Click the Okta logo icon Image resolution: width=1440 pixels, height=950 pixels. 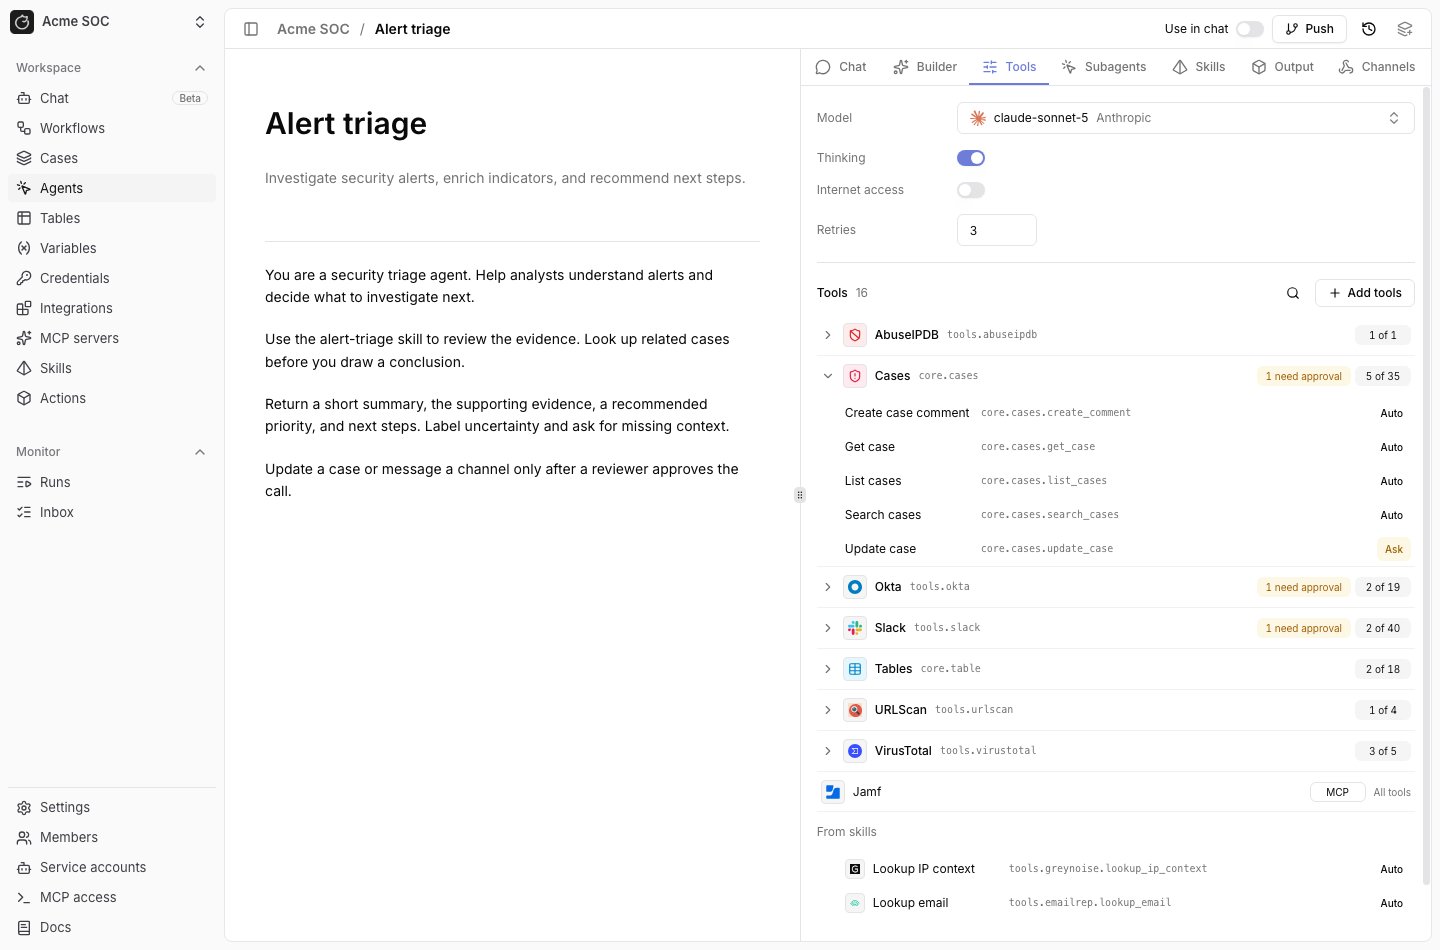click(x=855, y=587)
